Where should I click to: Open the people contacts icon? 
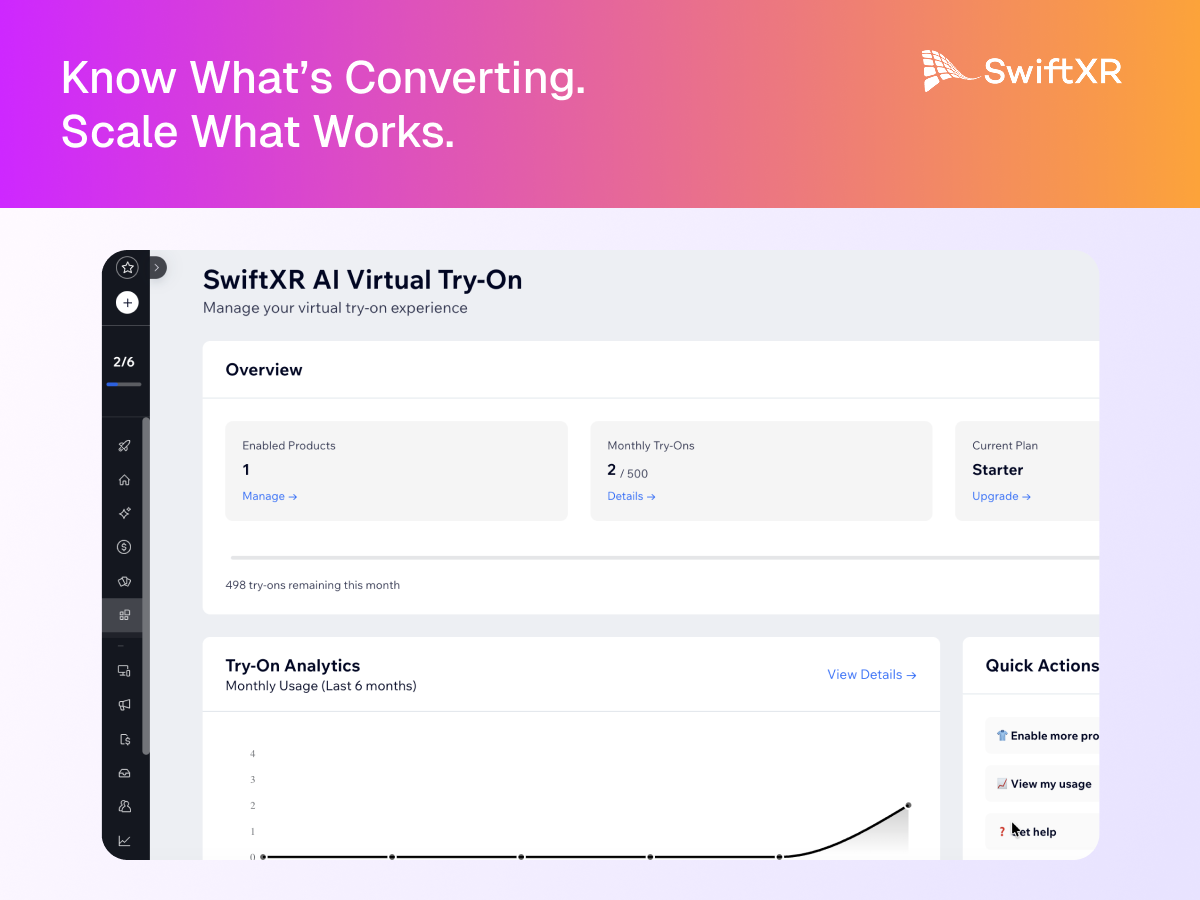[125, 806]
